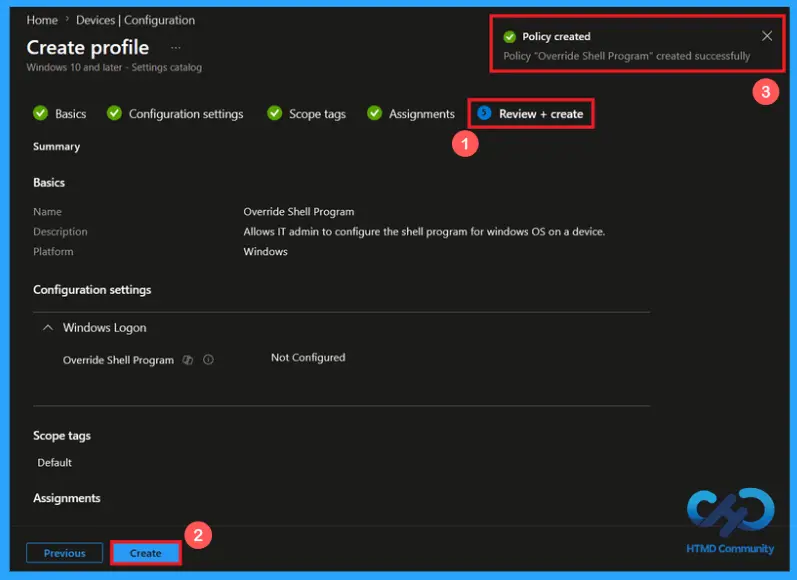Click the Configuration settings section heading
The height and width of the screenshot is (580, 797).
[x=92, y=290]
